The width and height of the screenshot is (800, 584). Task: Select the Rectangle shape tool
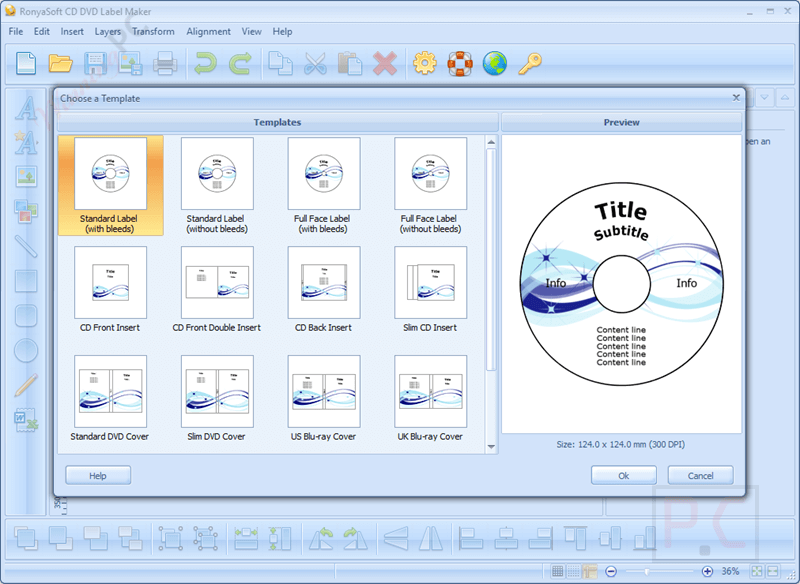26,281
